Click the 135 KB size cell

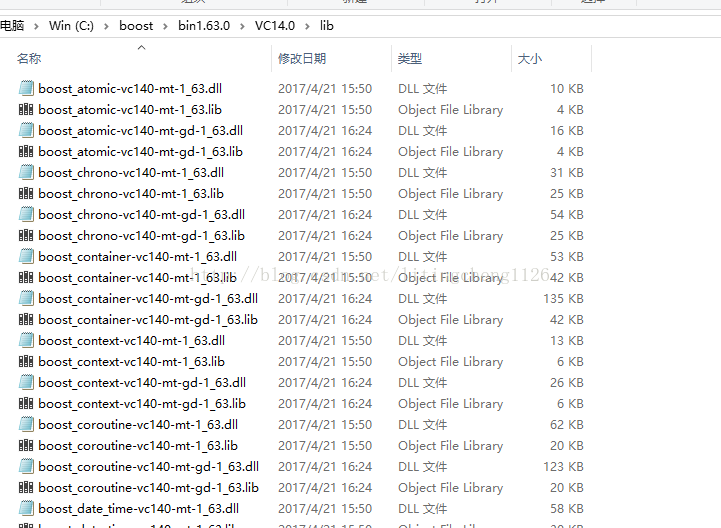(563, 298)
